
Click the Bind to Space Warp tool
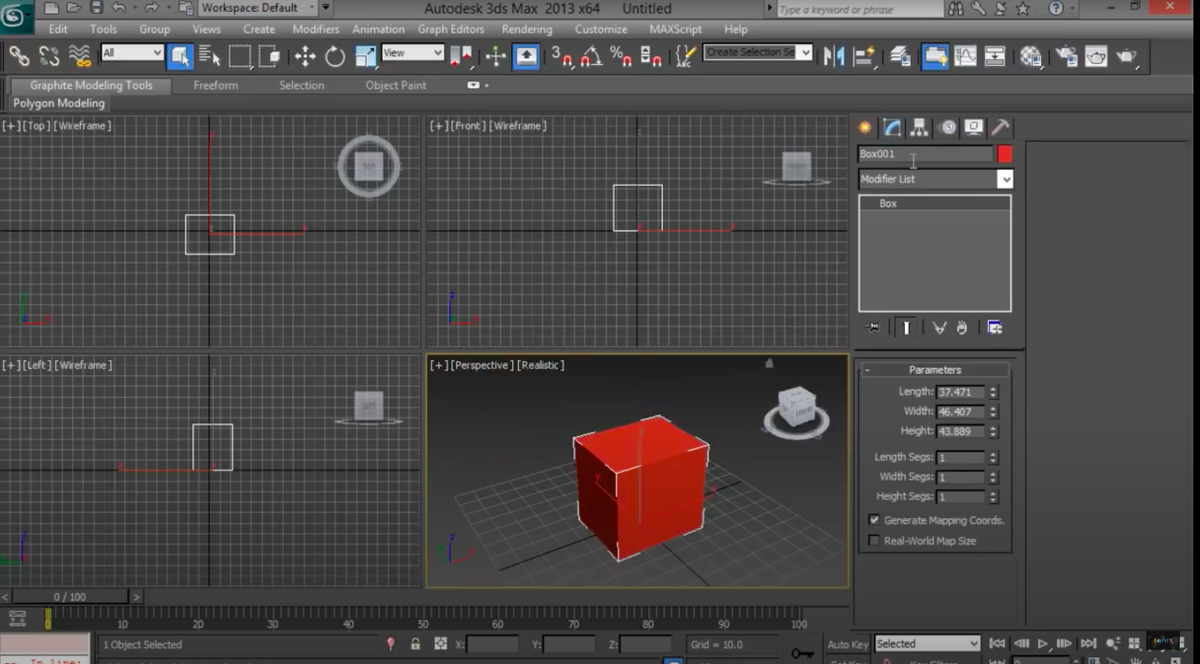click(80, 56)
